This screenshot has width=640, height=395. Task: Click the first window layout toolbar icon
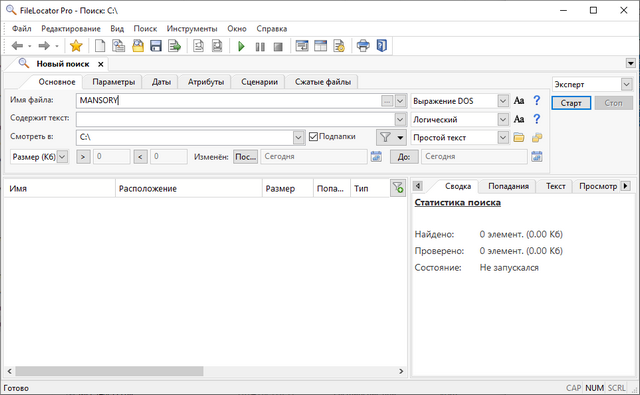coord(302,46)
